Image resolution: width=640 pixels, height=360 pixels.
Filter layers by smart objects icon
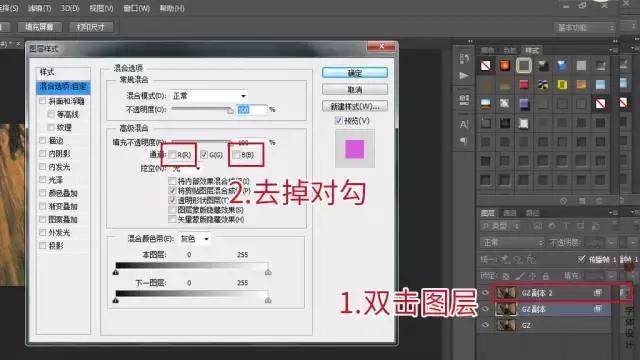click(x=595, y=226)
